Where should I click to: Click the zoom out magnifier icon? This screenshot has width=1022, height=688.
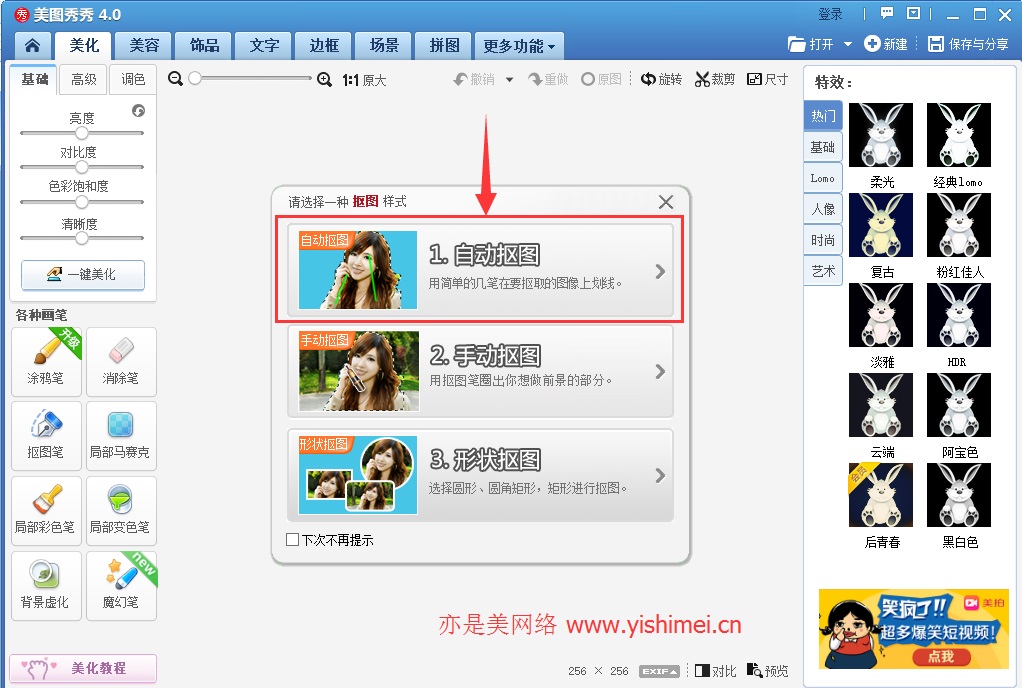[x=175, y=79]
